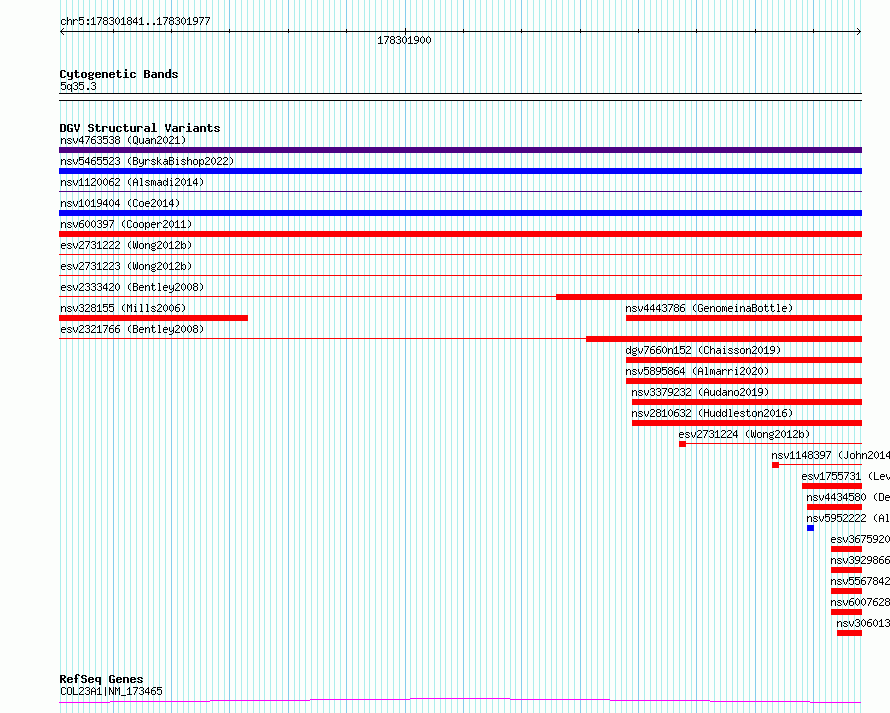The image size is (890, 713).
Task: Click nsv5895864 (Almarri2020) label
Action: point(697,371)
